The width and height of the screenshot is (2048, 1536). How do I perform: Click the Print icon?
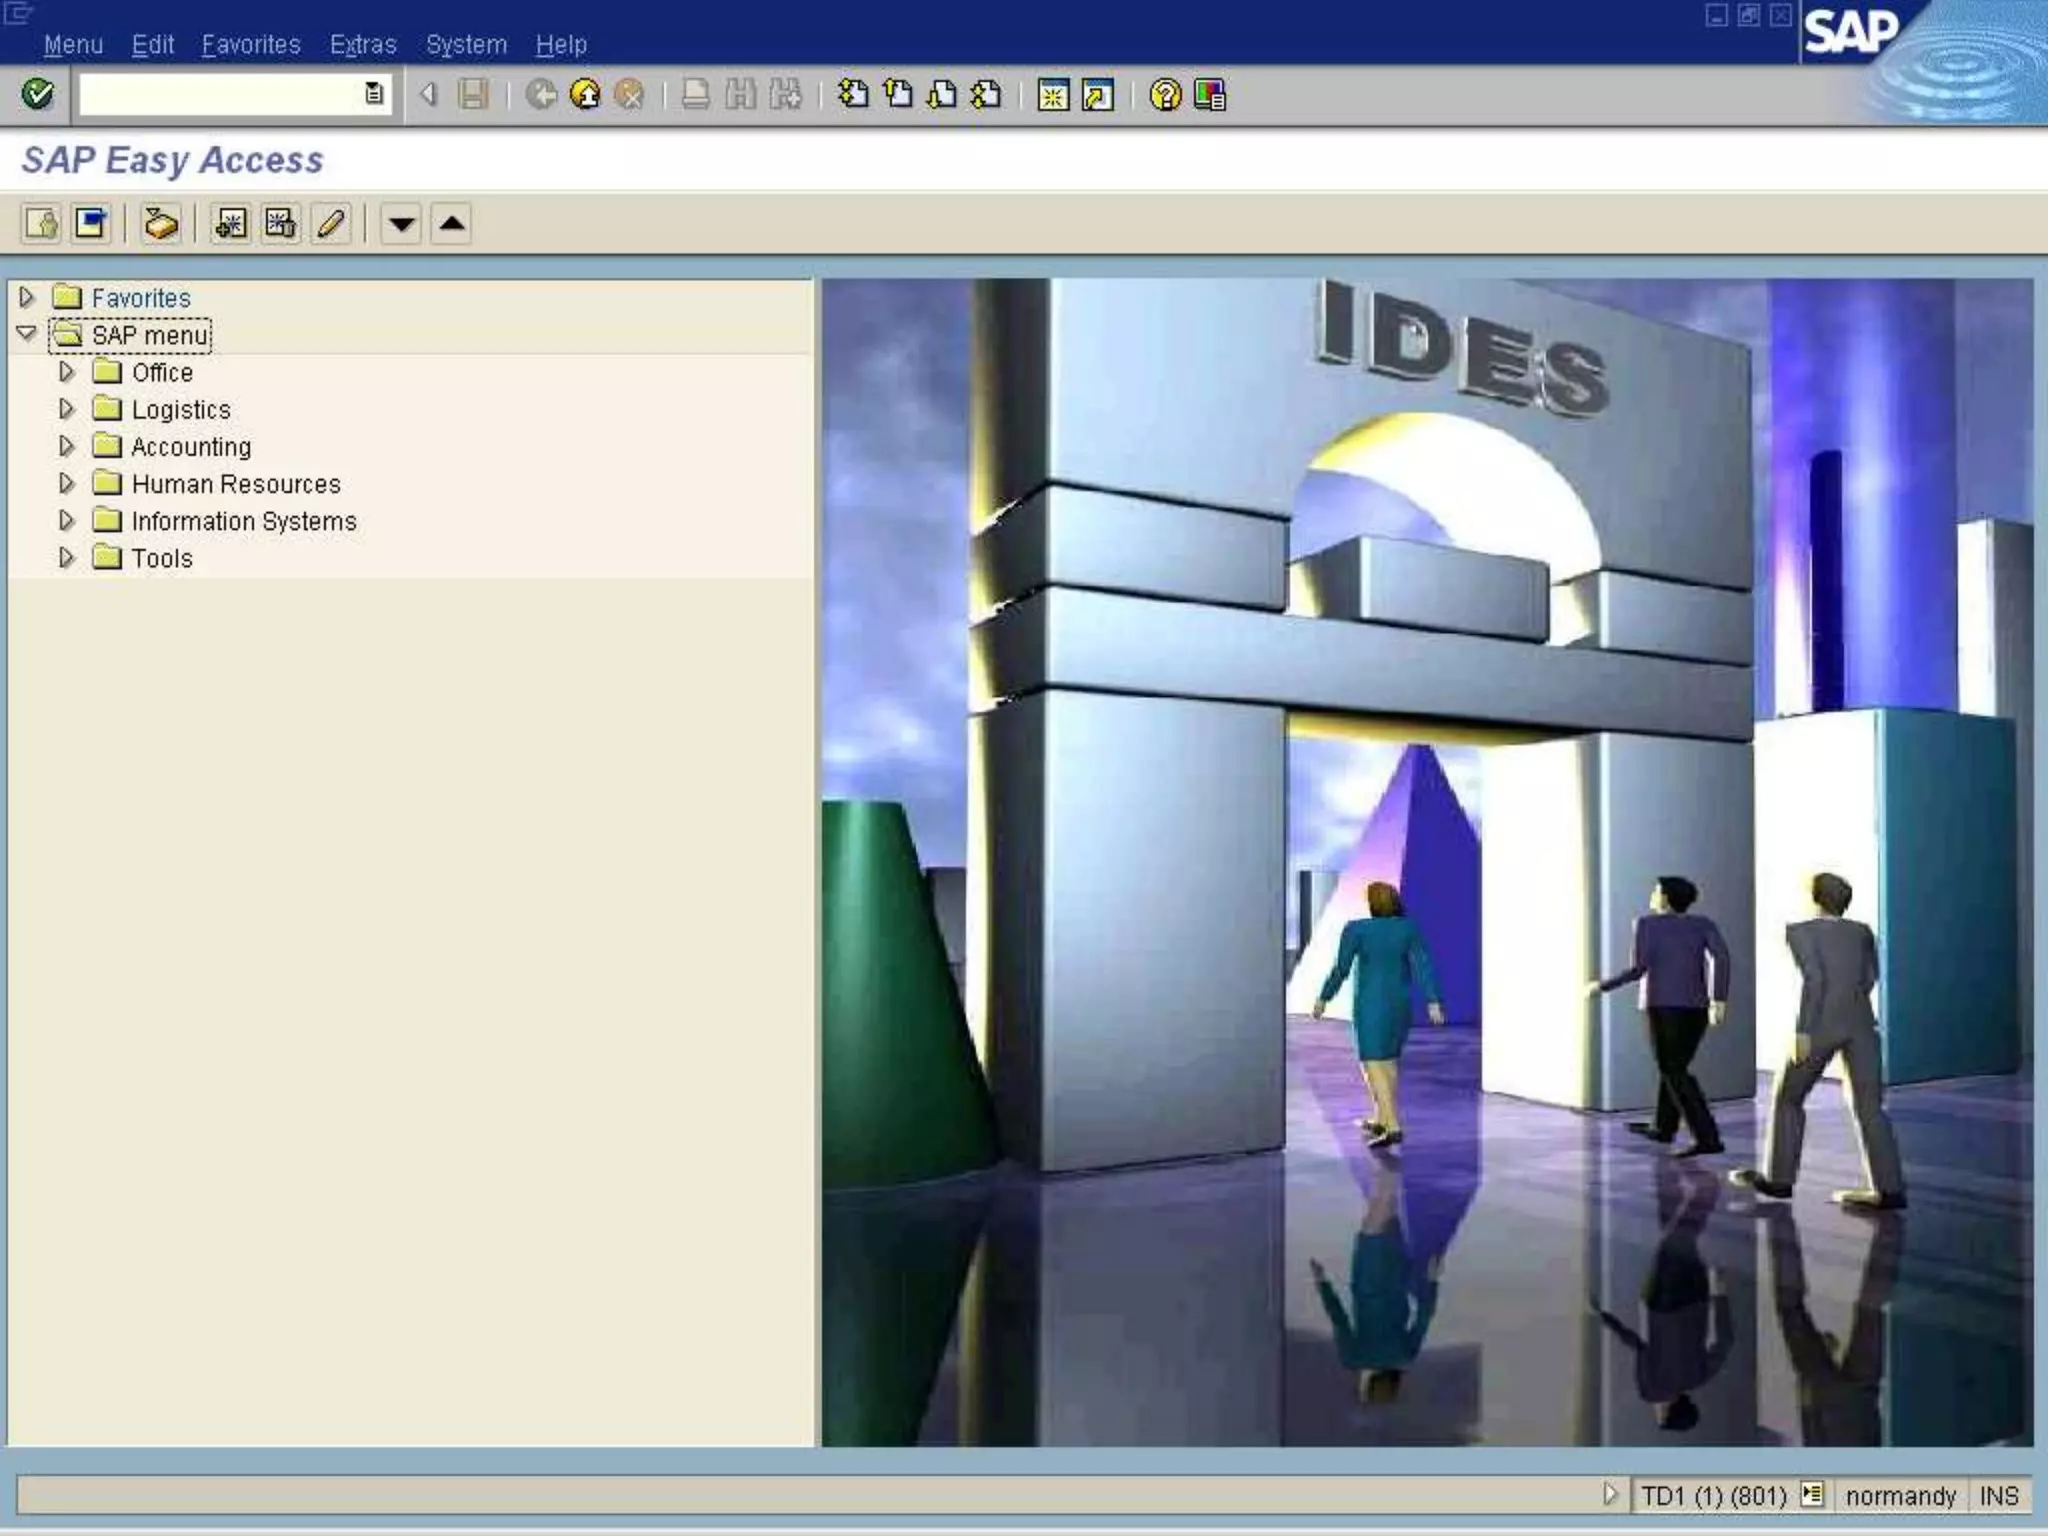[696, 95]
